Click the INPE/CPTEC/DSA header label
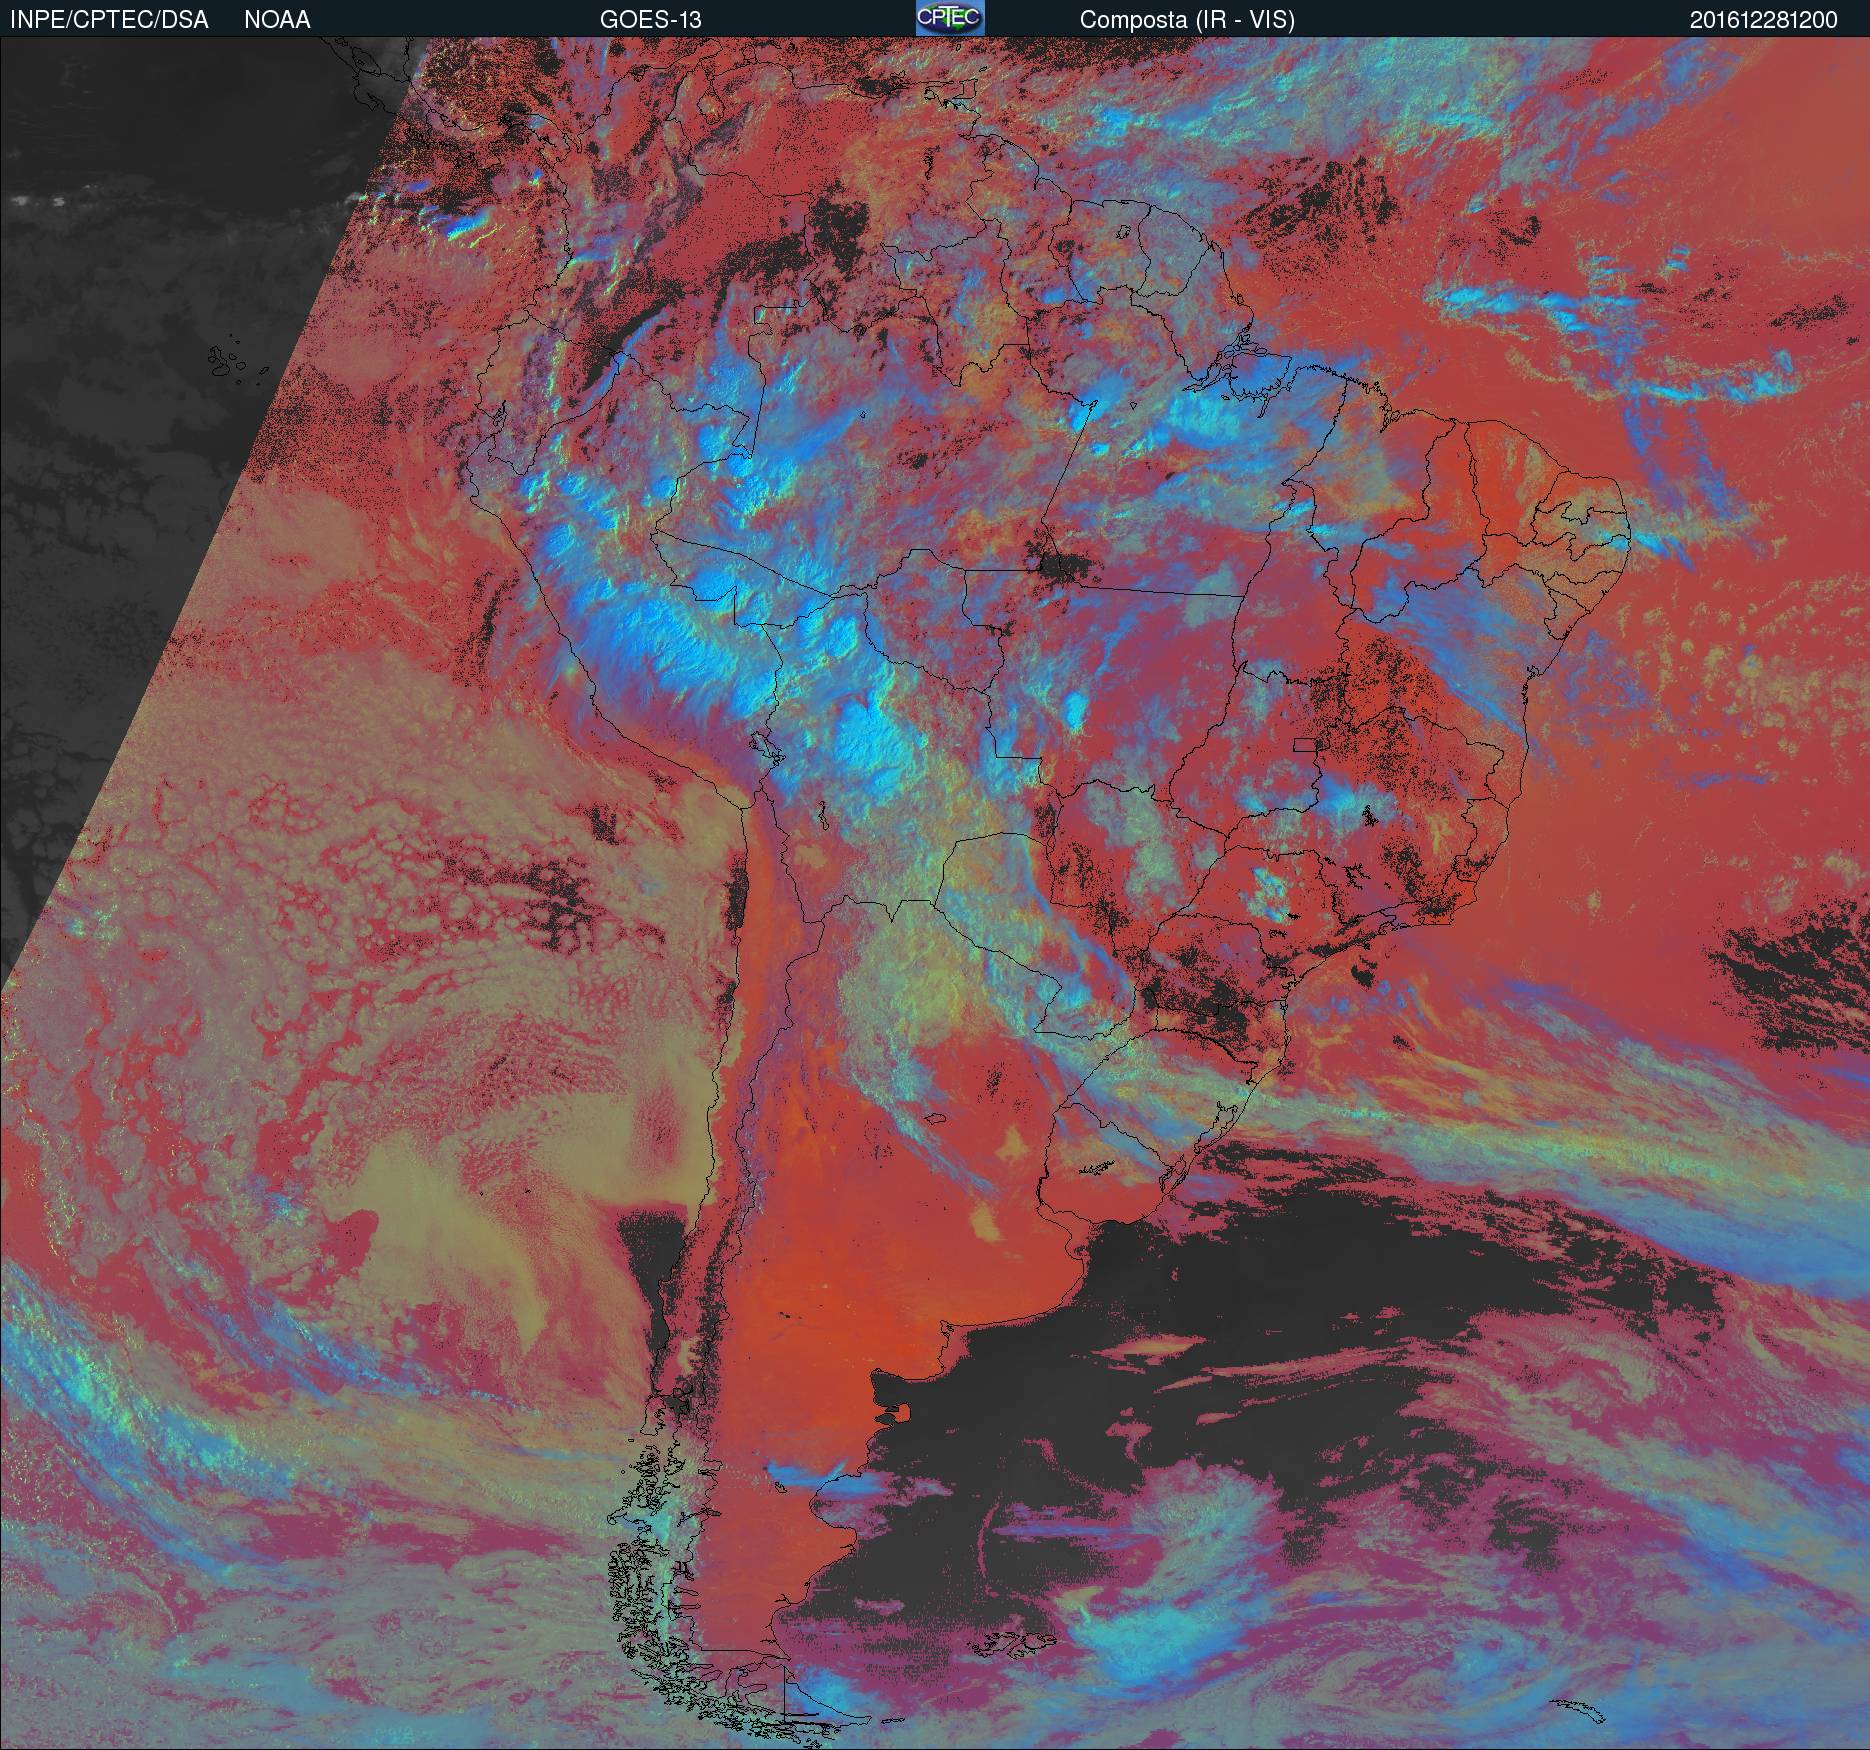Image resolution: width=1870 pixels, height=1750 pixels. click(x=109, y=20)
